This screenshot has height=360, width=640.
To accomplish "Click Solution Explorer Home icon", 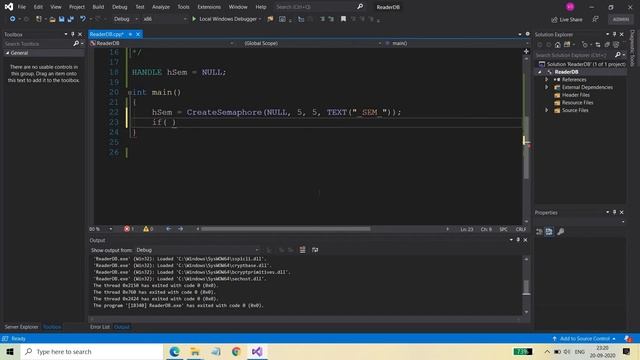I will pyautogui.click(x=558, y=45).
